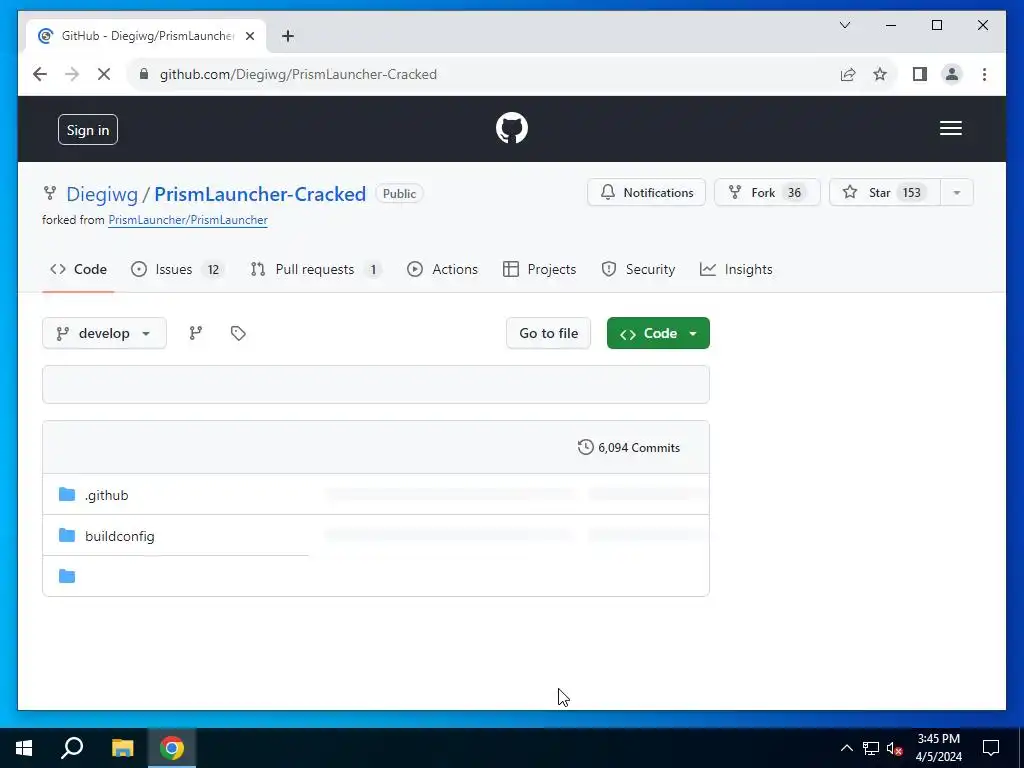Open the notification center icon
The height and width of the screenshot is (768, 1024).
pos(991,748)
